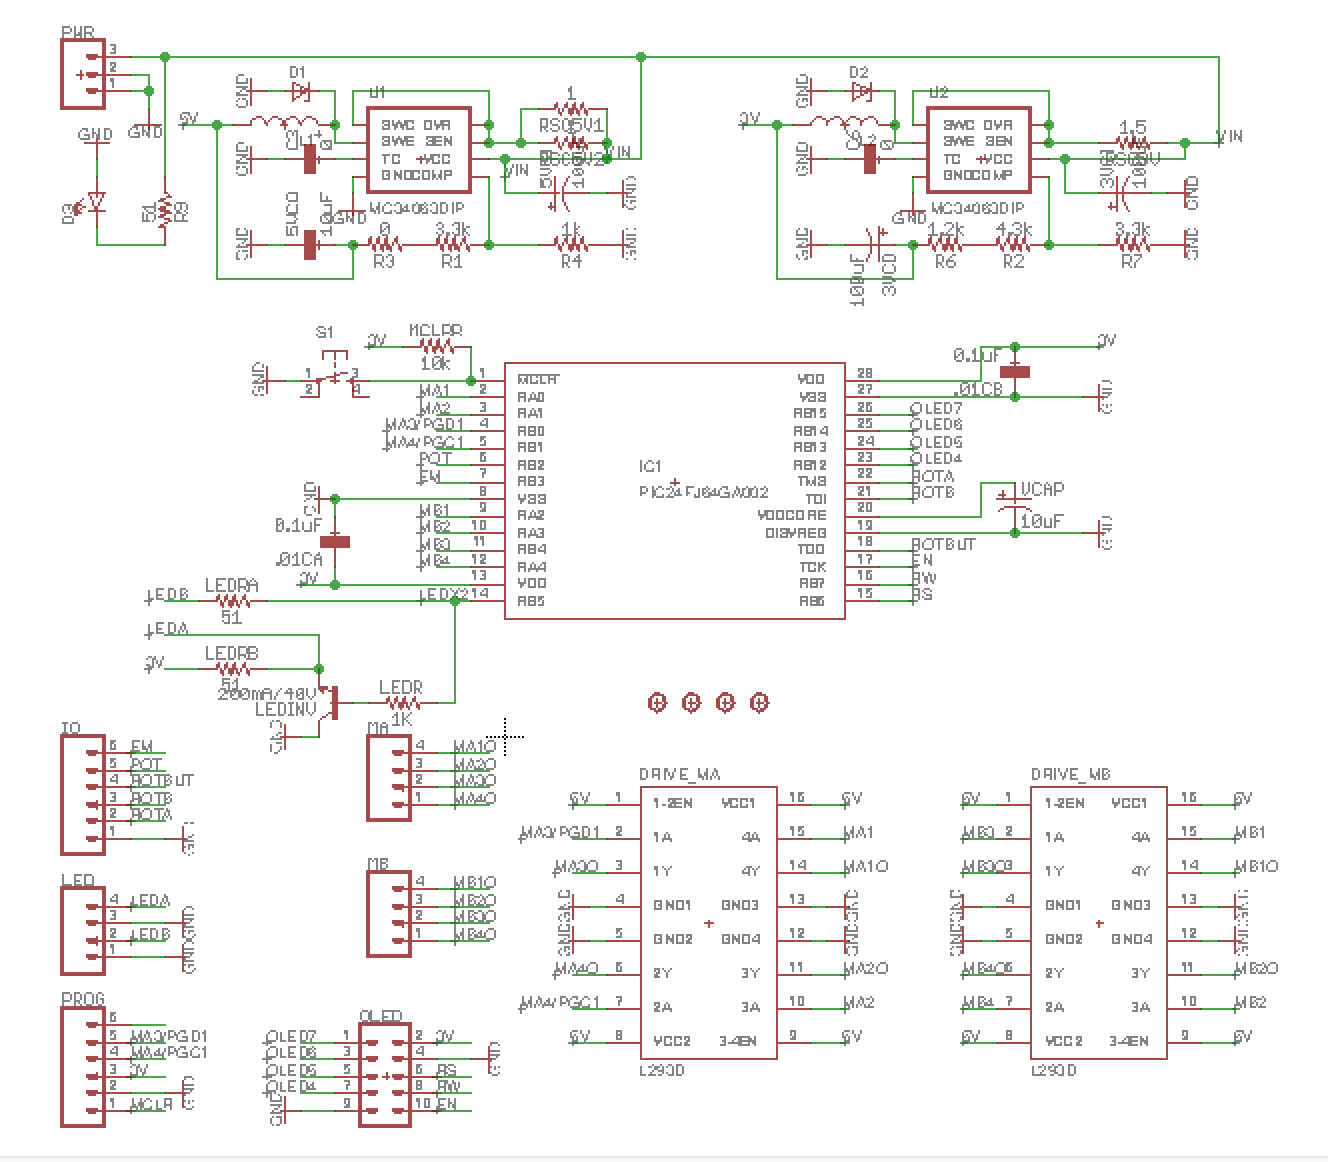
Task: Click the 200mA/40V transistor value text
Action: (x=266, y=692)
